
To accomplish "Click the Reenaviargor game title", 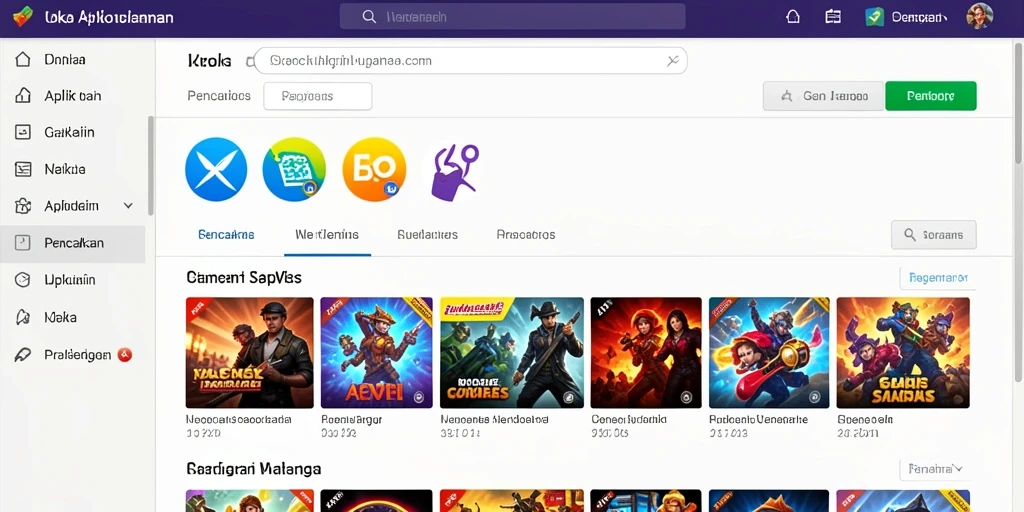I will 351,420.
